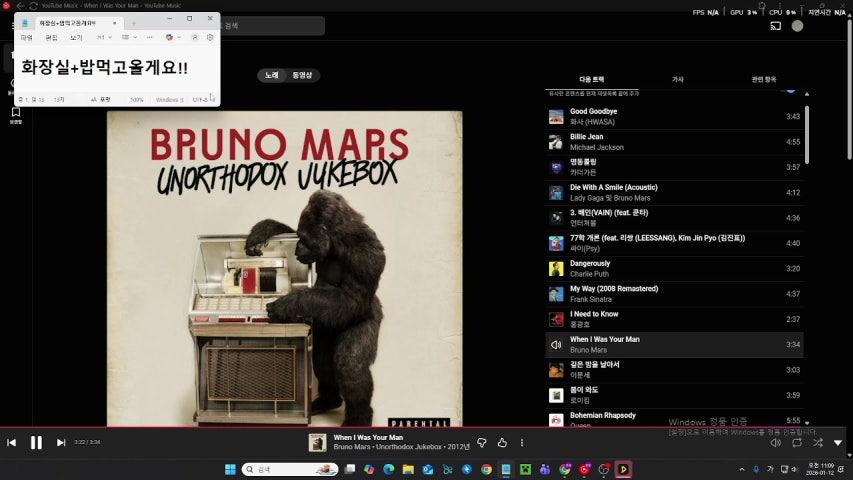Image resolution: width=853 pixels, height=480 pixels.
Task: Click the Windows taskbar search box
Action: click(288, 469)
